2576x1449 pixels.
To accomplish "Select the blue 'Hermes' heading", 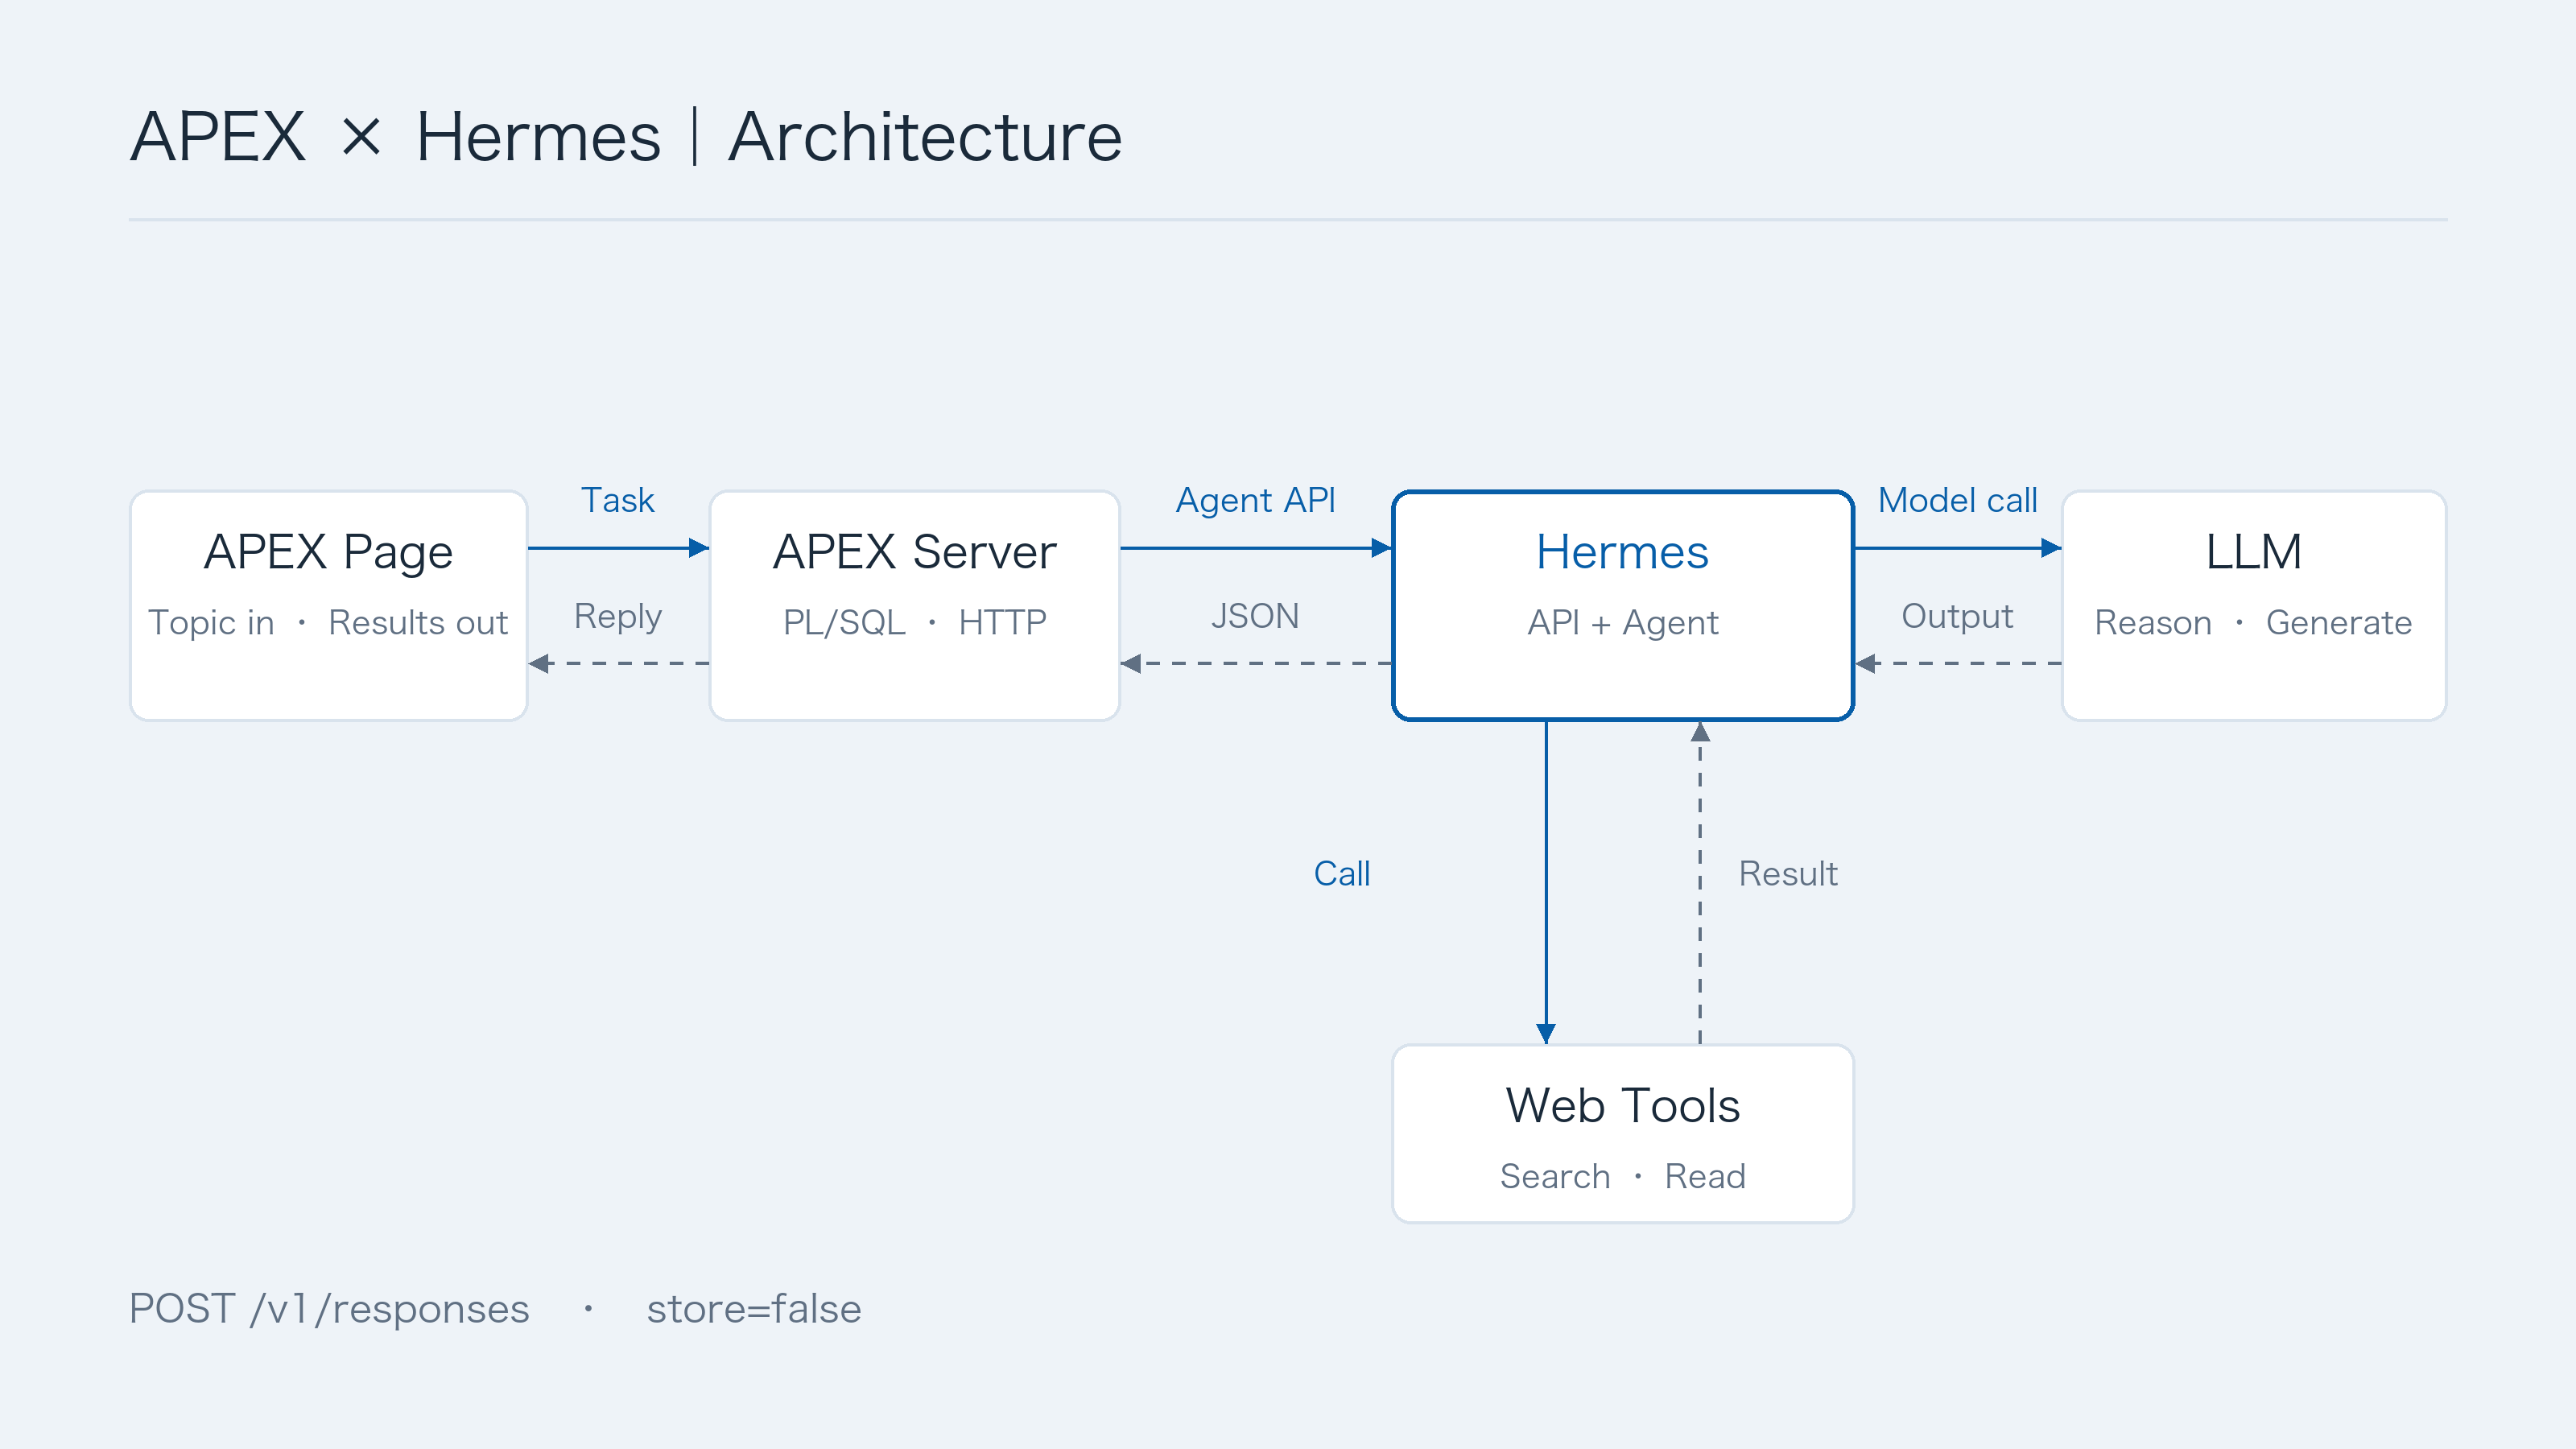I will (1622, 552).
